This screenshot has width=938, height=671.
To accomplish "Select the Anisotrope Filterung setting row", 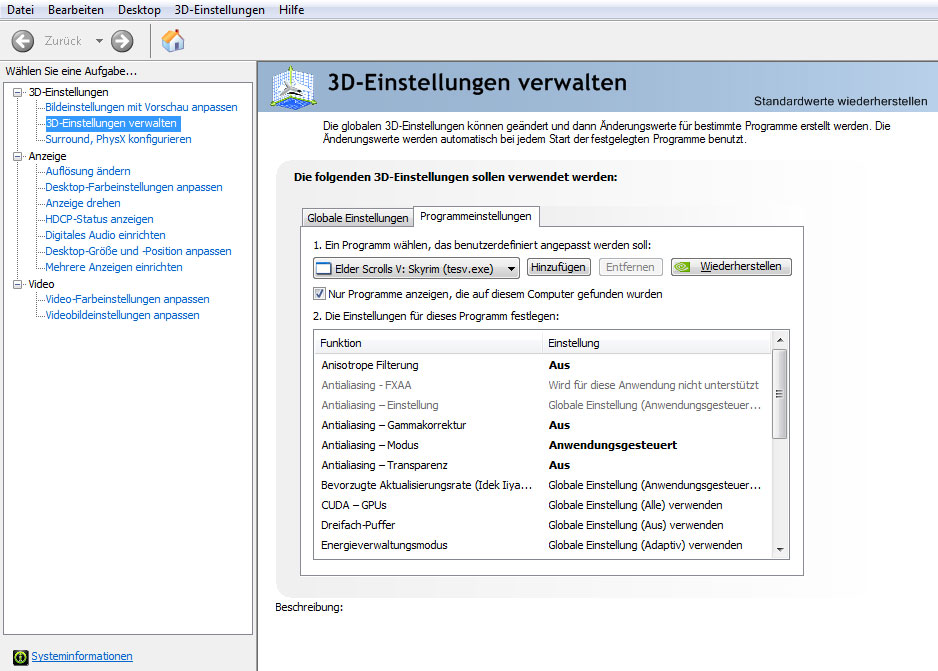I will 370,365.
